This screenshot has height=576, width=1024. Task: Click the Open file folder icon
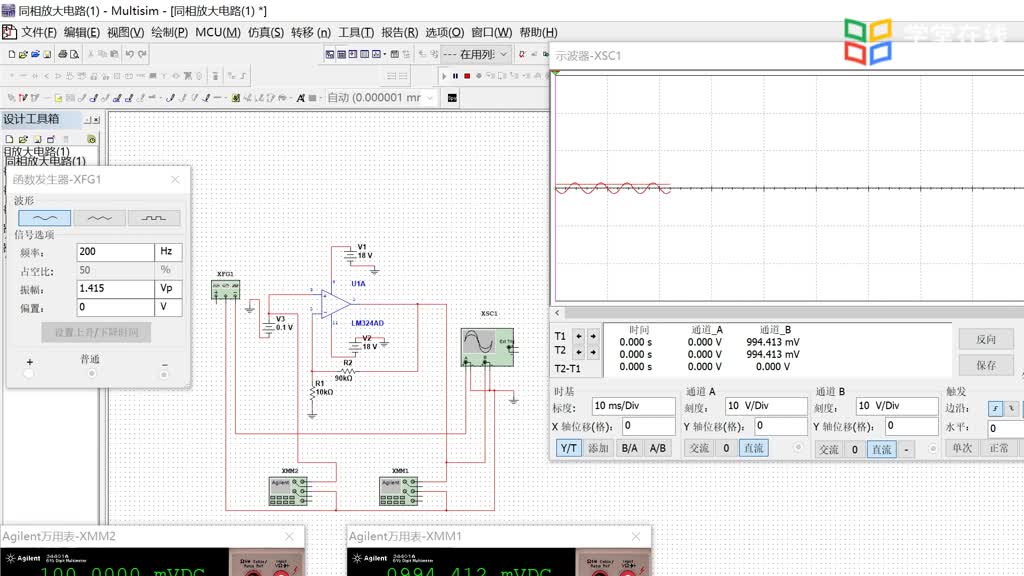(24, 54)
